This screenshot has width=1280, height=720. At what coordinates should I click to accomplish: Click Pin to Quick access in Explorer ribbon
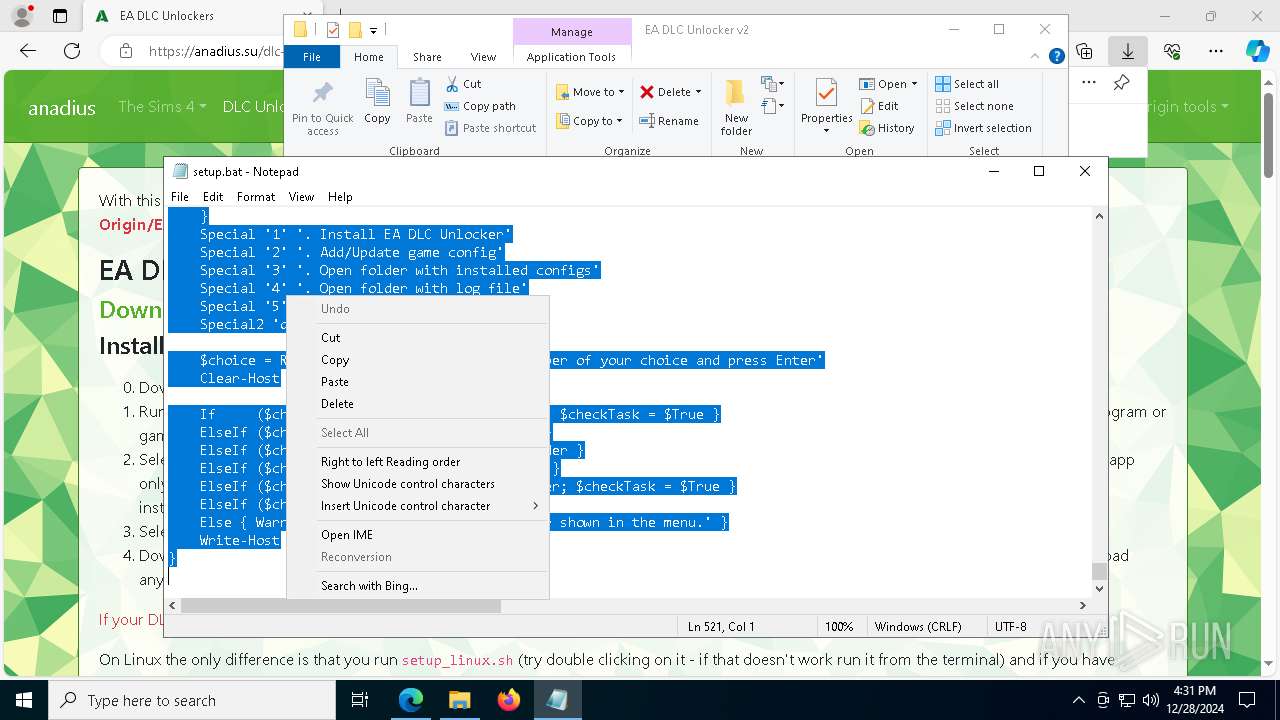322,108
